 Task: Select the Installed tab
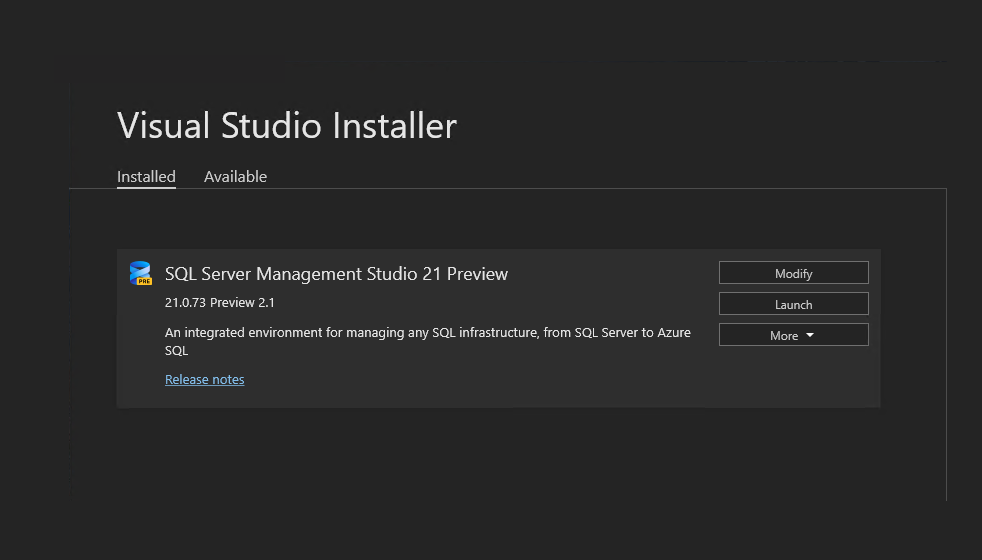click(146, 177)
